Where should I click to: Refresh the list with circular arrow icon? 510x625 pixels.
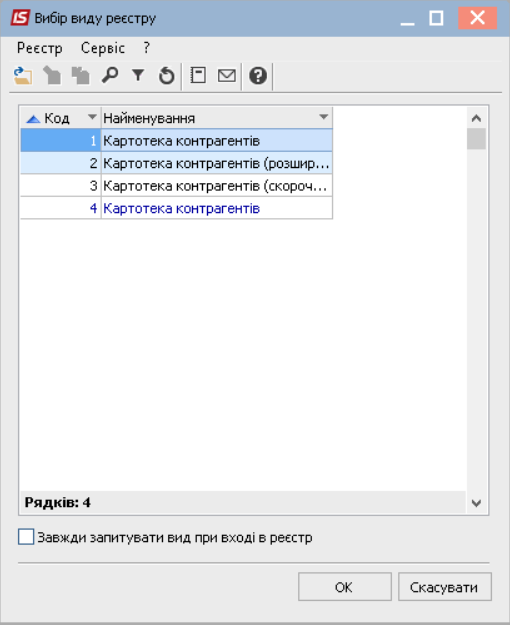pos(166,75)
